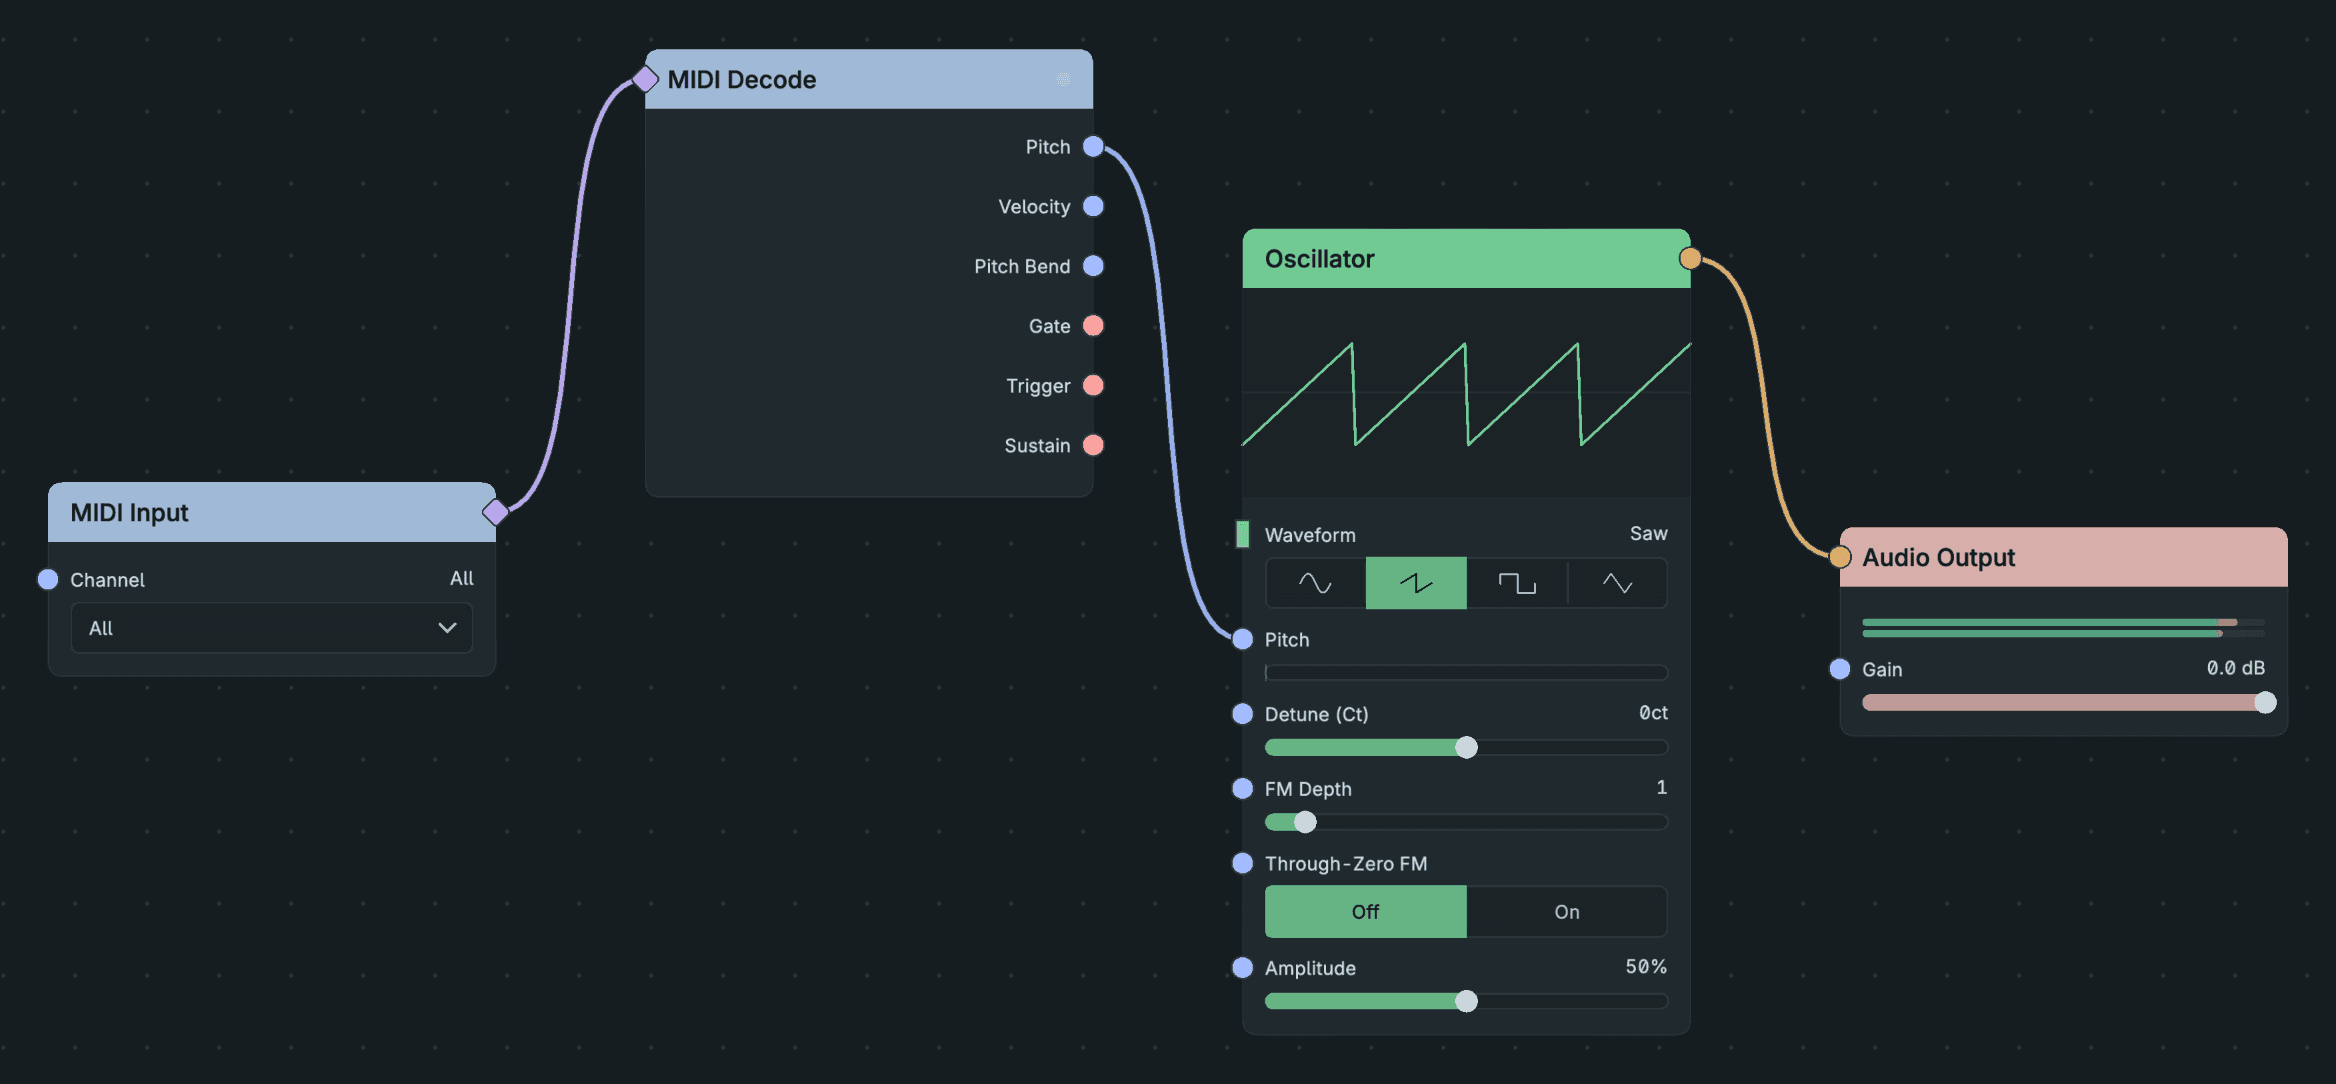2336x1084 pixels.
Task: Select the MIDI Input node header
Action: [272, 513]
